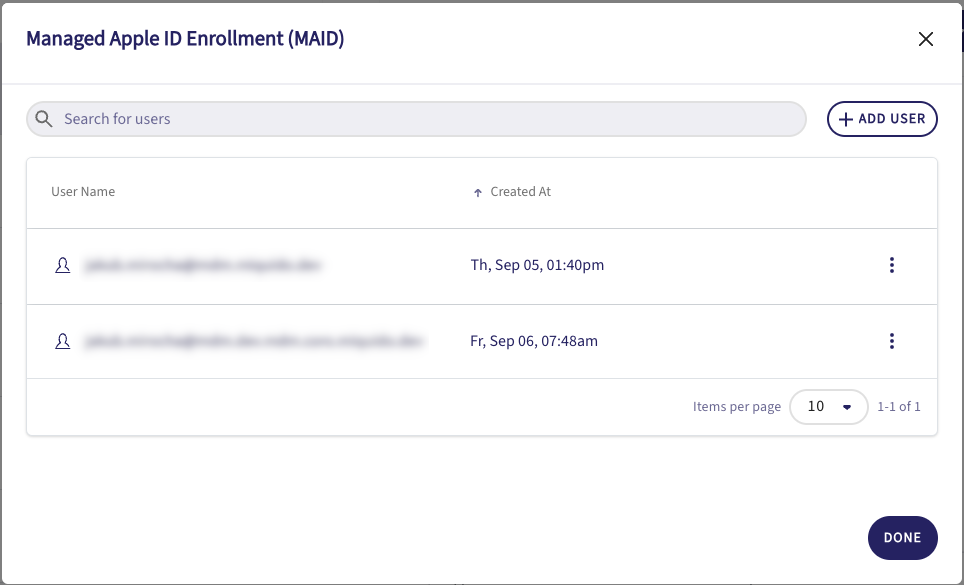Click the plus icon inside ADD USER
The image size is (964, 585).
pyautogui.click(x=846, y=118)
